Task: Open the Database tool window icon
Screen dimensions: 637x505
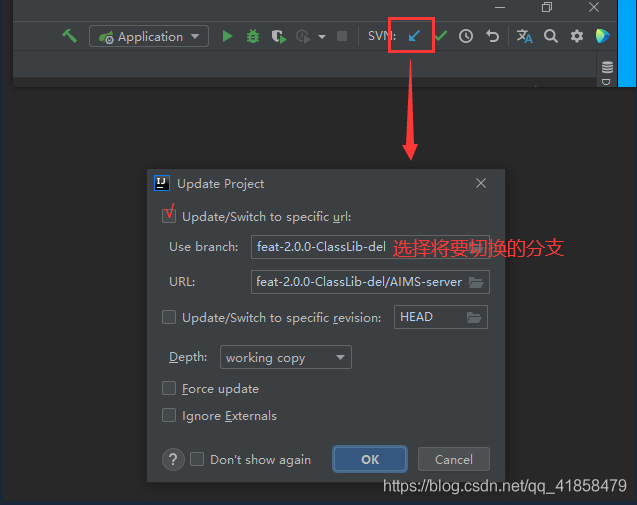Action: [x=607, y=67]
